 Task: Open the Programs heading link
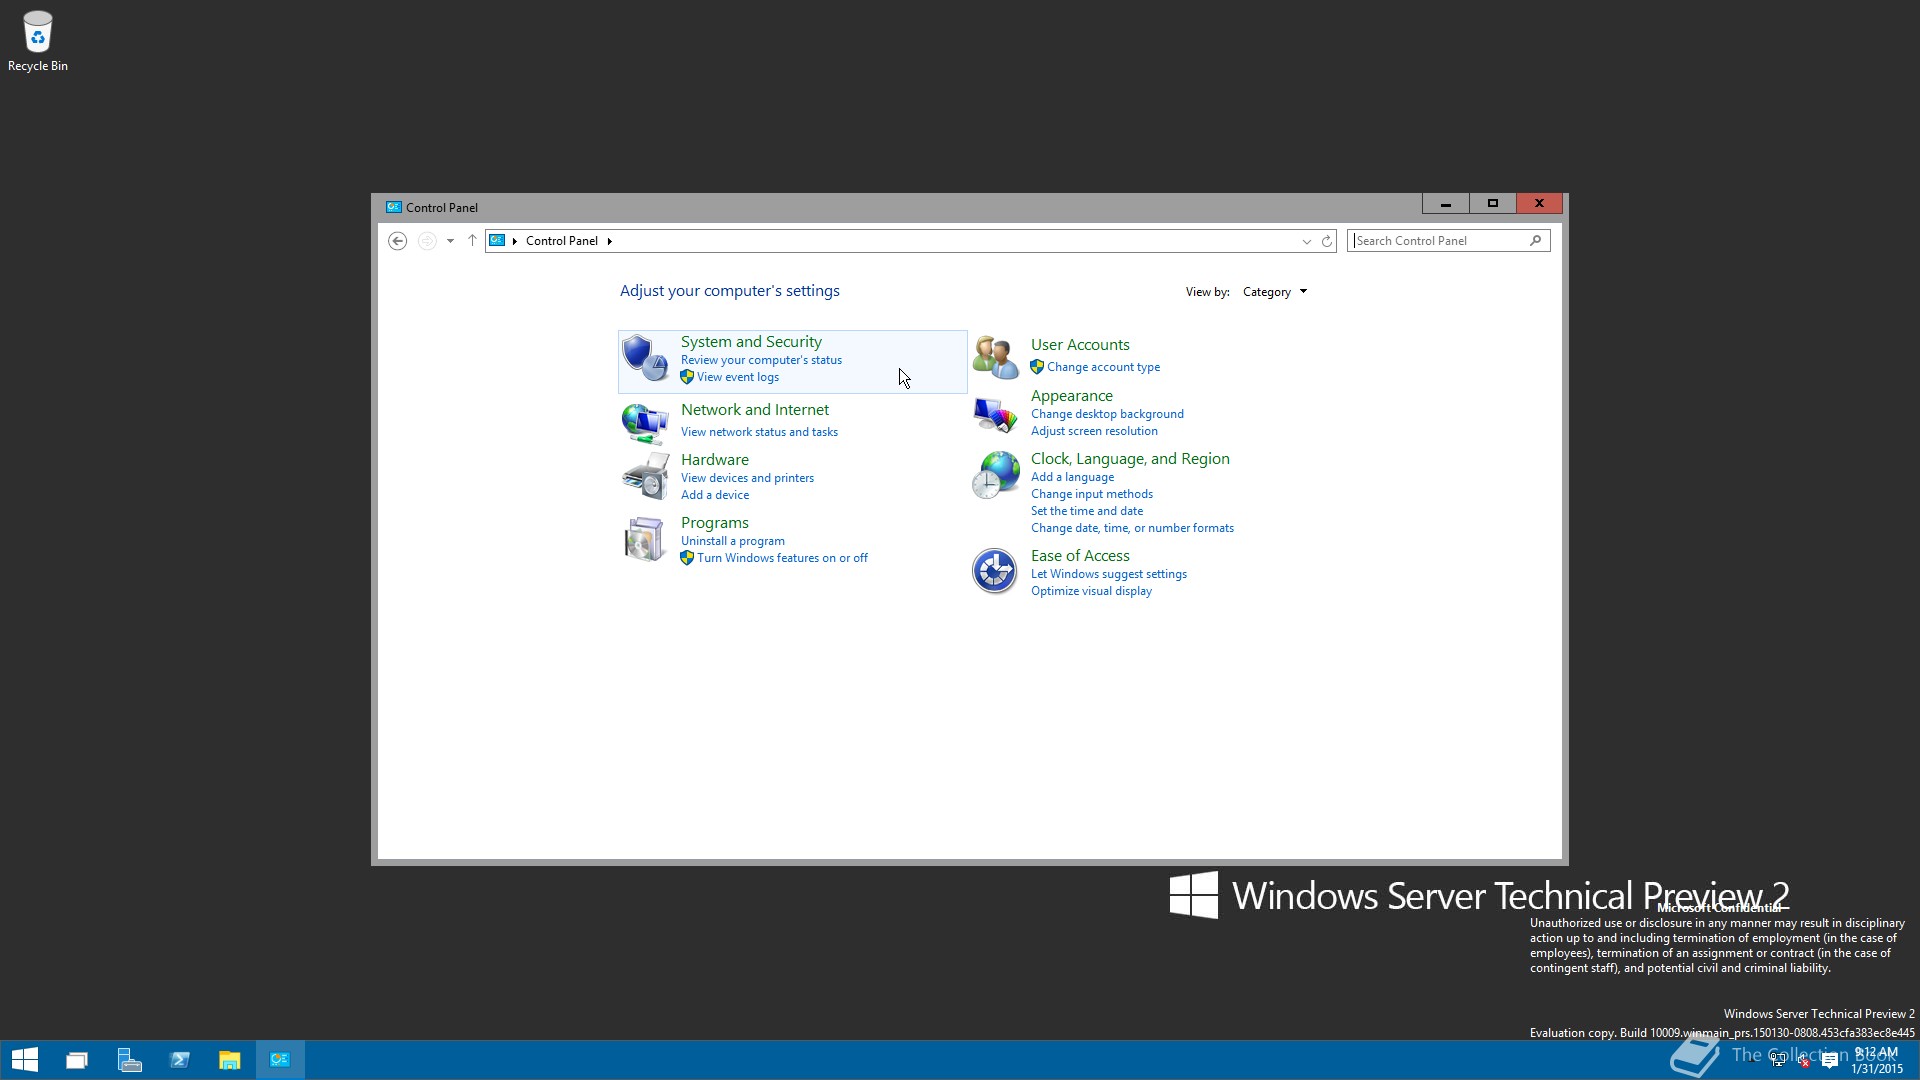pos(715,523)
